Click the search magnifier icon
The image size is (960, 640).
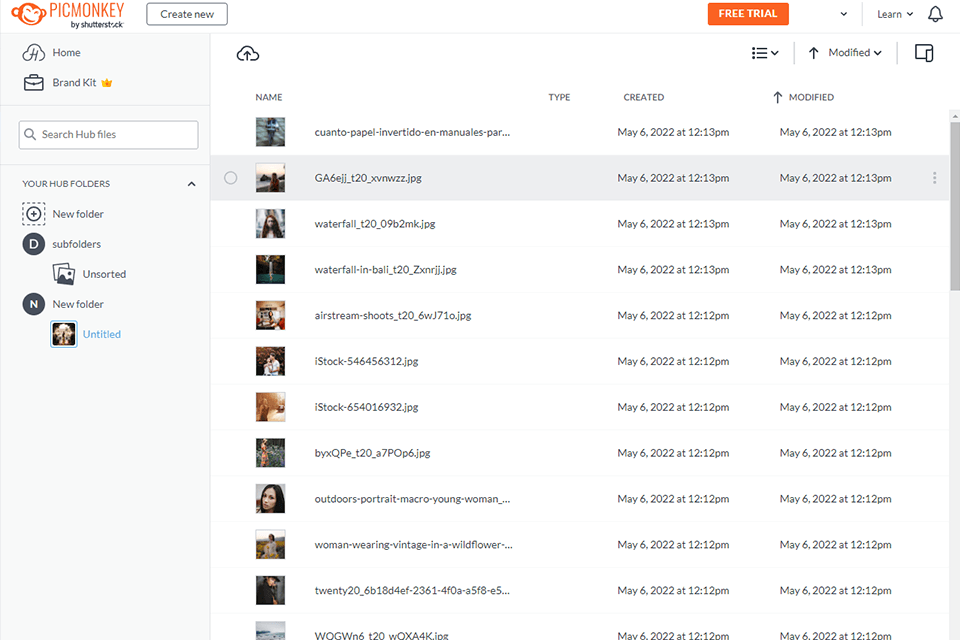(x=29, y=134)
